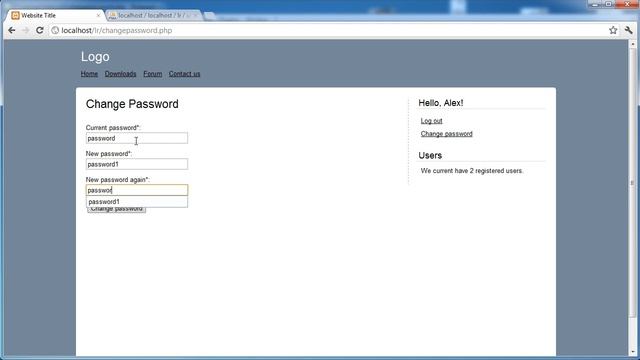Open the sidebar Change password link
The width and height of the screenshot is (640, 360).
[x=447, y=134]
